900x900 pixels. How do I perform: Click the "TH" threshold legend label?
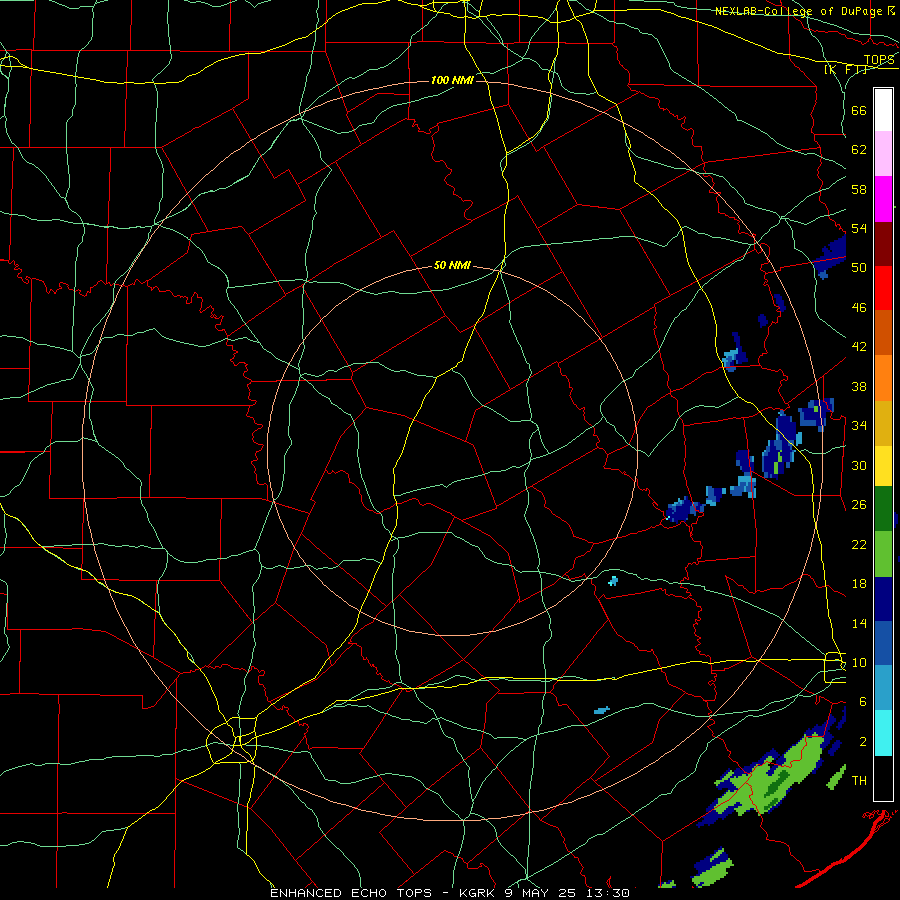pos(859,781)
